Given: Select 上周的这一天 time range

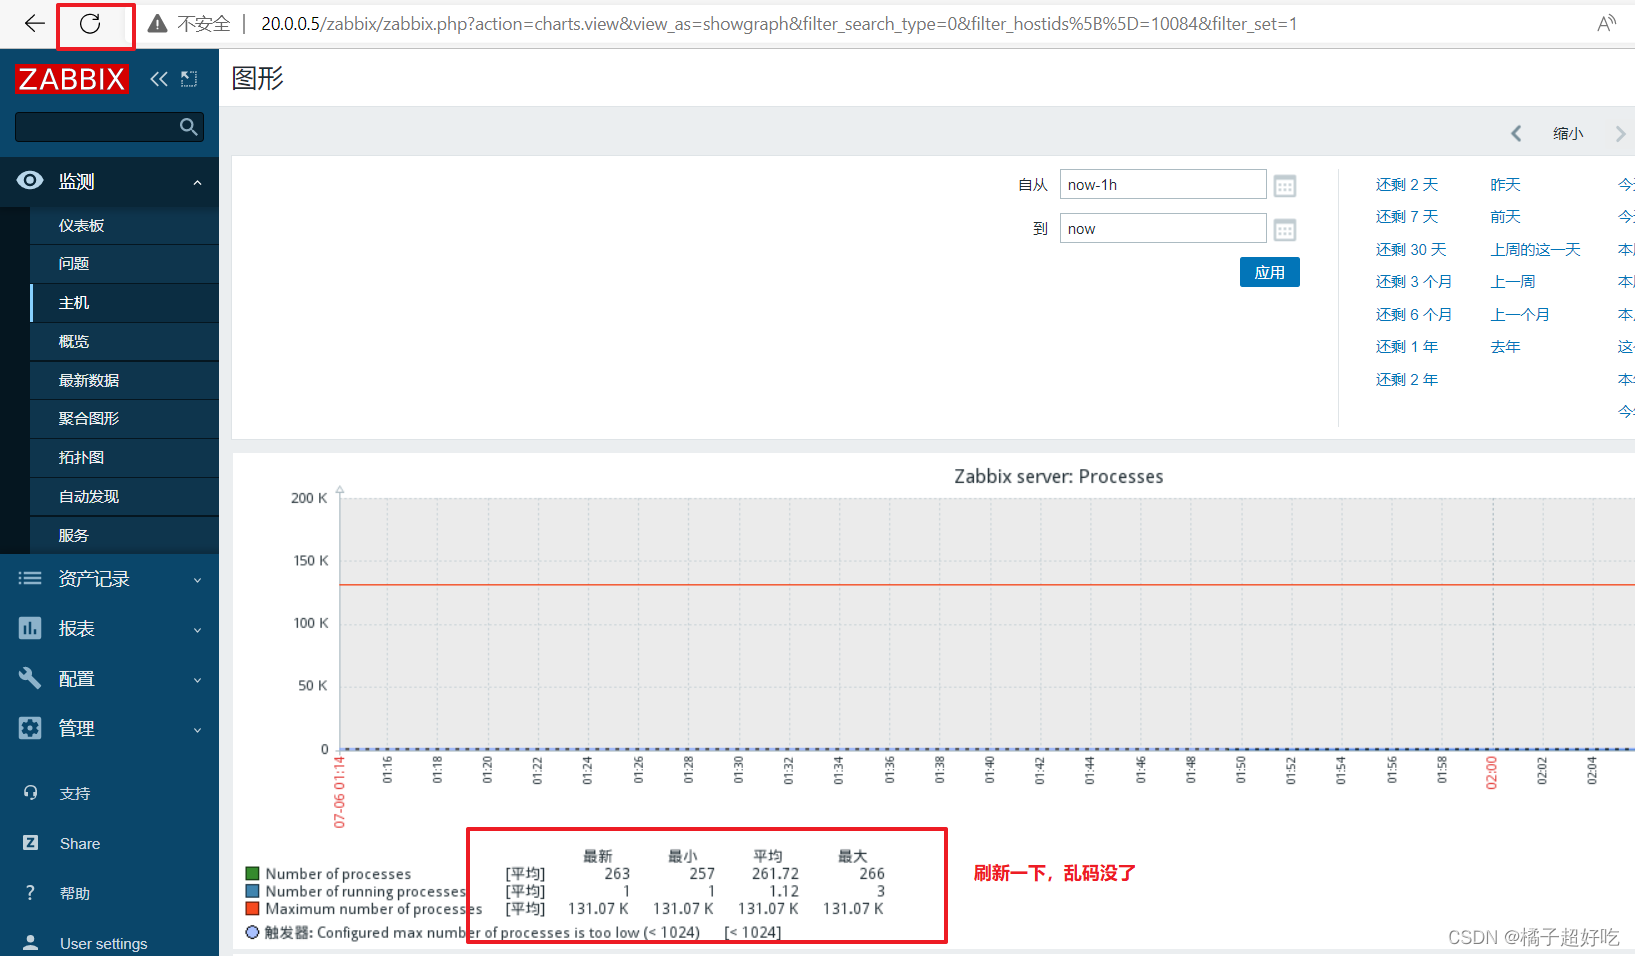Looking at the screenshot, I should pos(1536,250).
